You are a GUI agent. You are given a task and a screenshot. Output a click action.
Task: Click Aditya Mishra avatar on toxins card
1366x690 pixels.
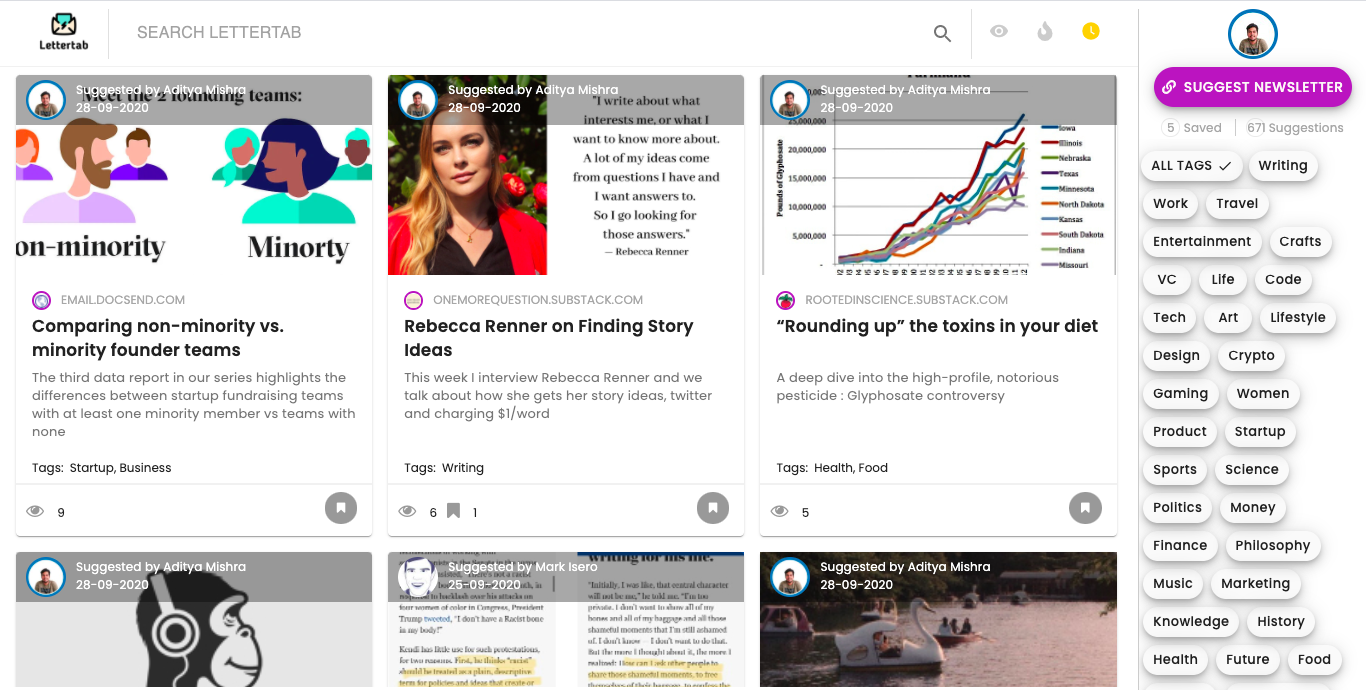(790, 100)
